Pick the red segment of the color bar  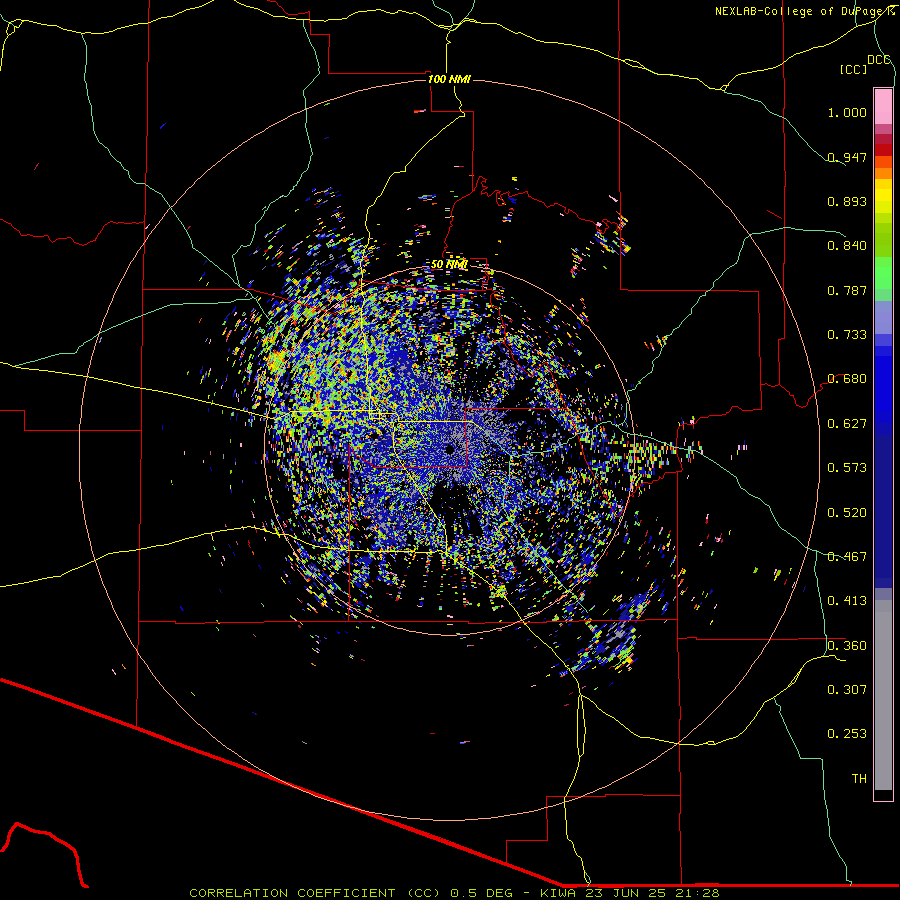click(883, 150)
